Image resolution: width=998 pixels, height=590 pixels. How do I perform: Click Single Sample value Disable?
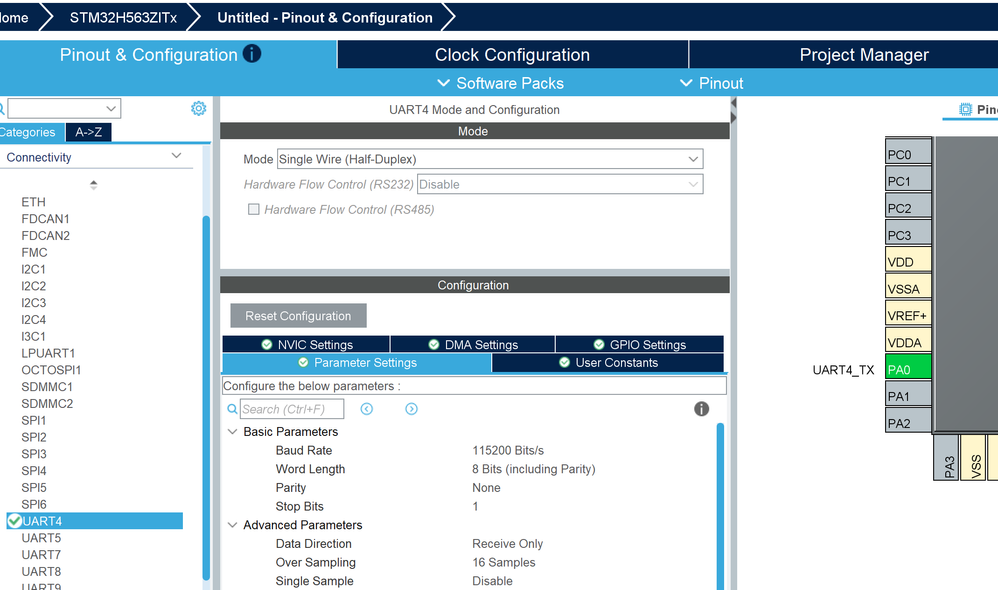[x=492, y=581]
